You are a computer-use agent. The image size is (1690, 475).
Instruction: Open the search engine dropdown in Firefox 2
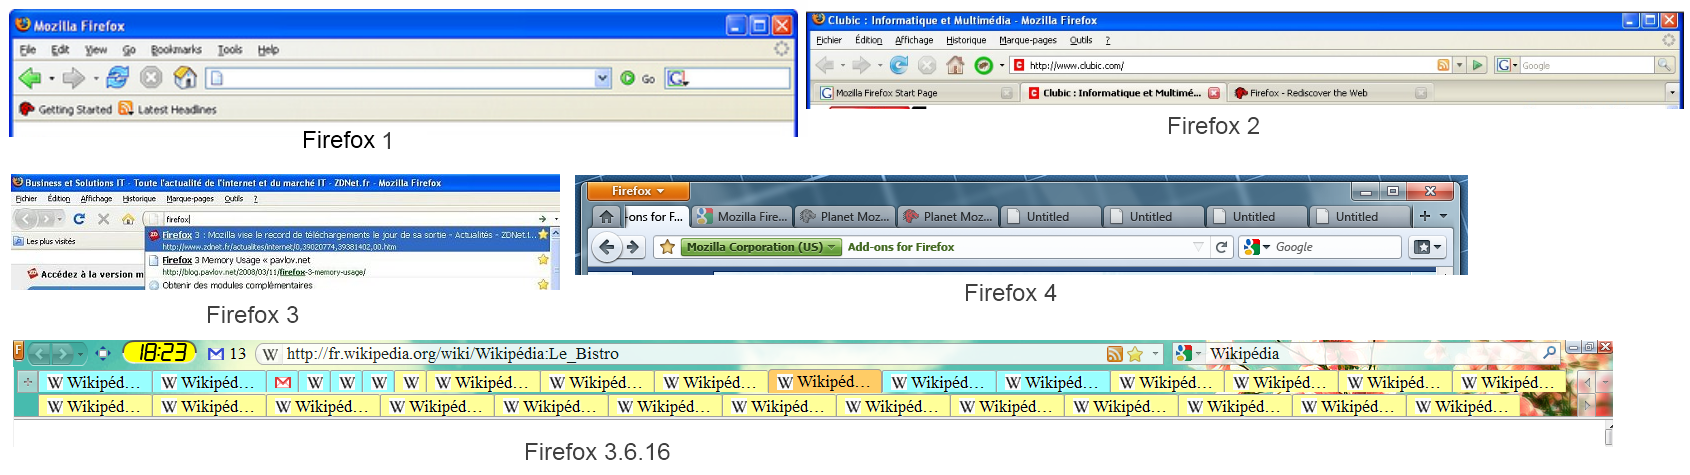(x=1507, y=65)
